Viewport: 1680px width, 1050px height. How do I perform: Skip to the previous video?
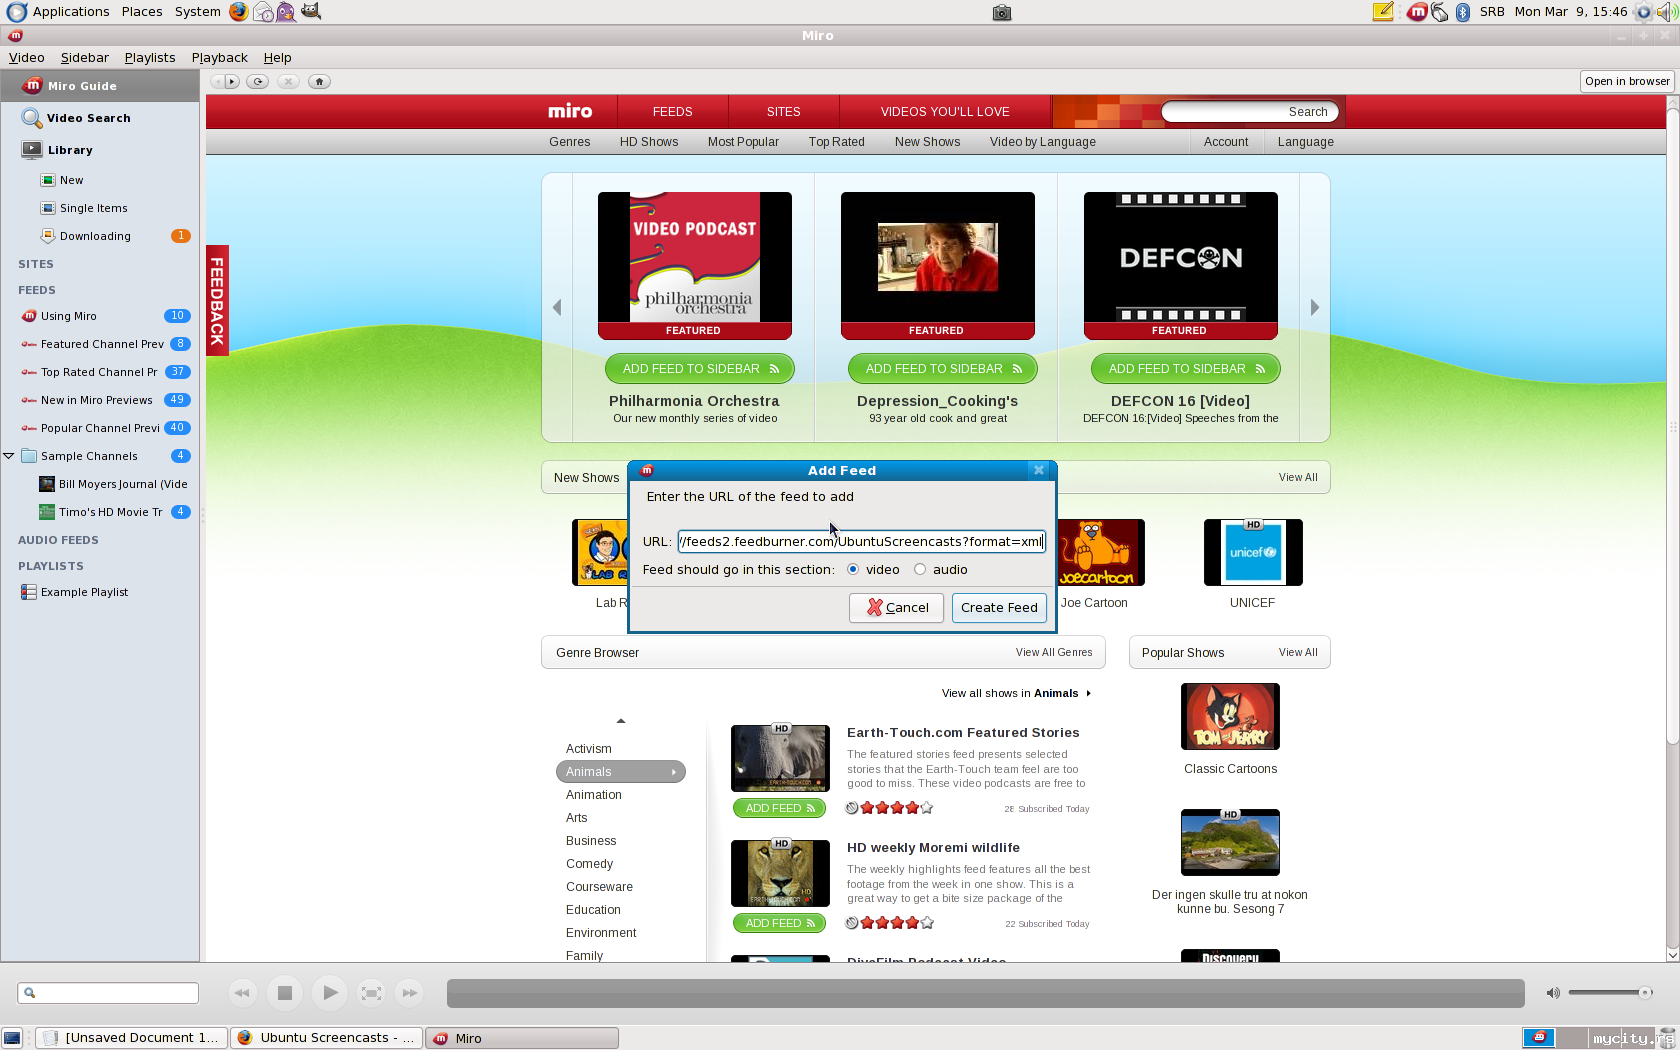tap(241, 993)
